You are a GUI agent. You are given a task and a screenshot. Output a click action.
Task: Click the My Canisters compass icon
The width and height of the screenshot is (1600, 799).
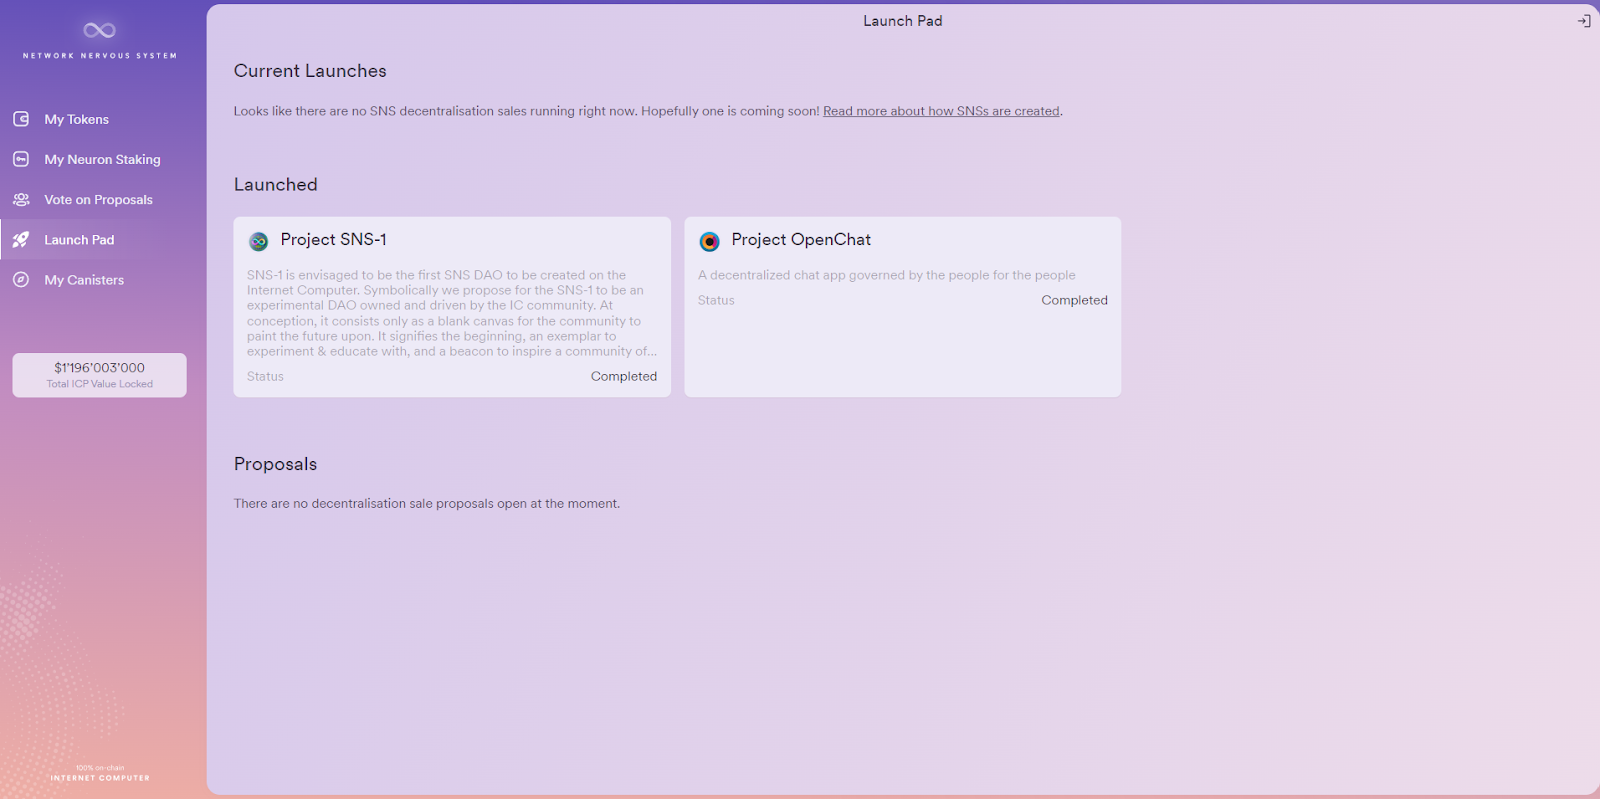pos(21,280)
